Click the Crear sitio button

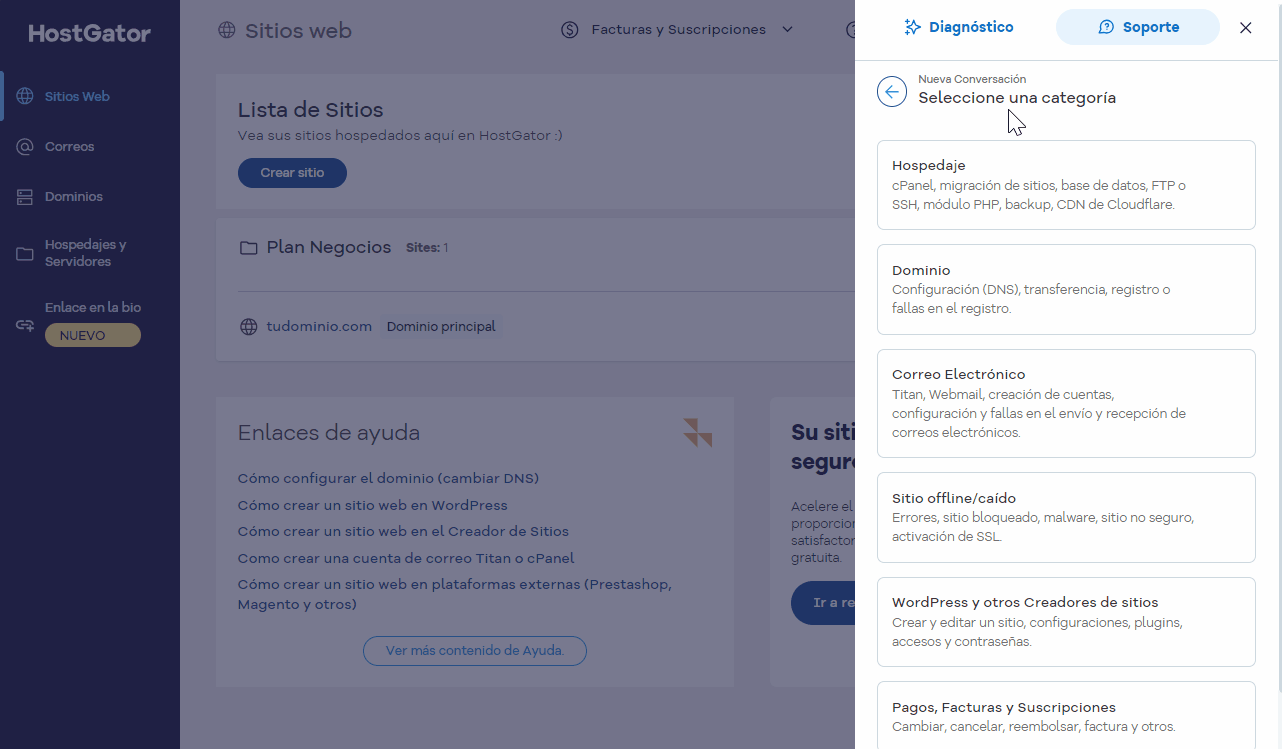tap(292, 173)
